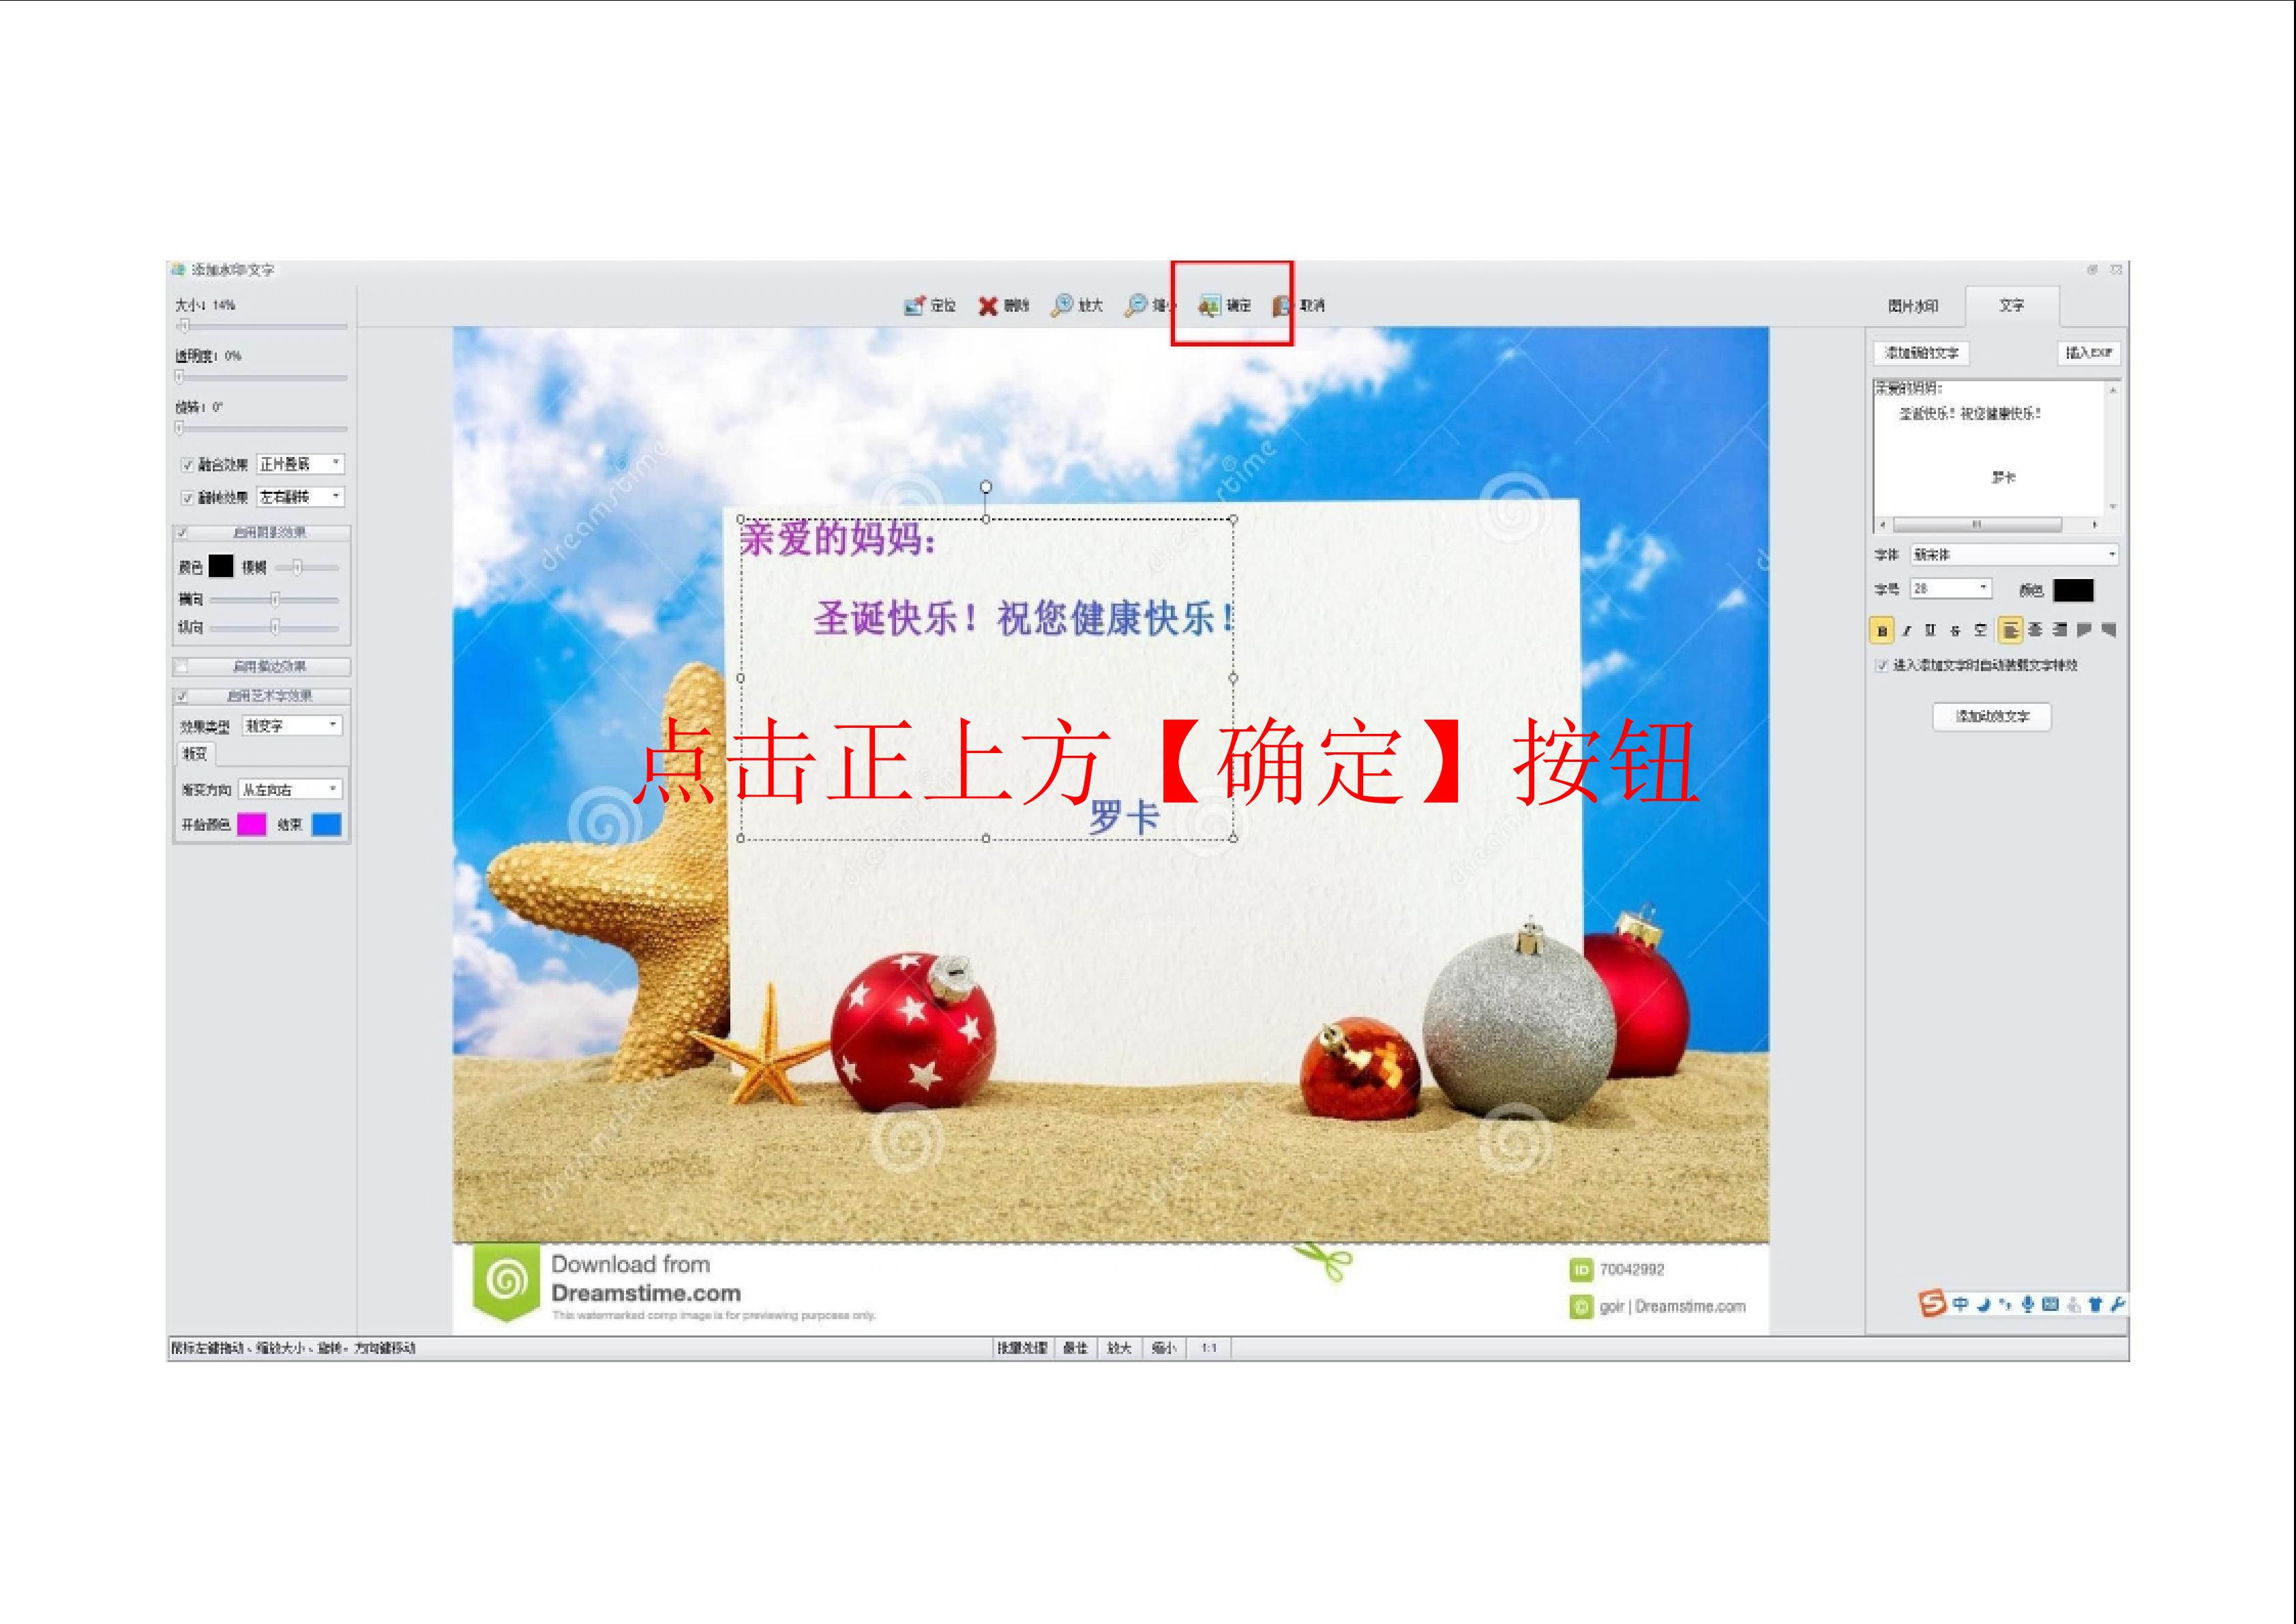
Task: Click the shadow 模糊 (blur) slider handle
Action: pos(297,568)
